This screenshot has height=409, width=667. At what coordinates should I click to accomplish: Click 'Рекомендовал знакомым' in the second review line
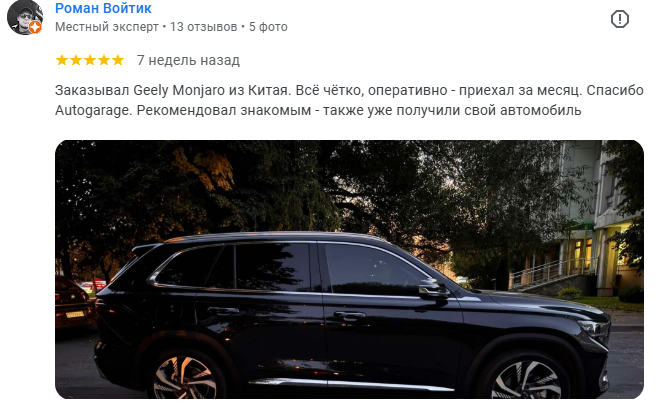point(224,111)
